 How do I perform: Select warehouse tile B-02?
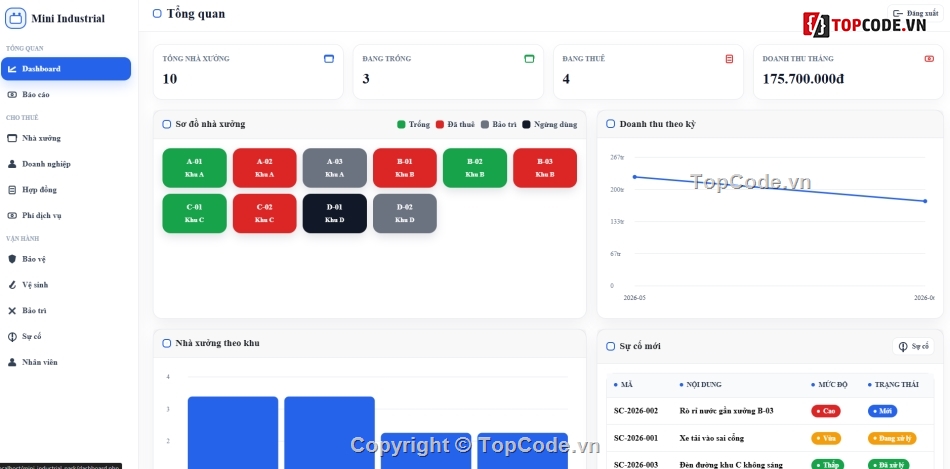pos(475,168)
